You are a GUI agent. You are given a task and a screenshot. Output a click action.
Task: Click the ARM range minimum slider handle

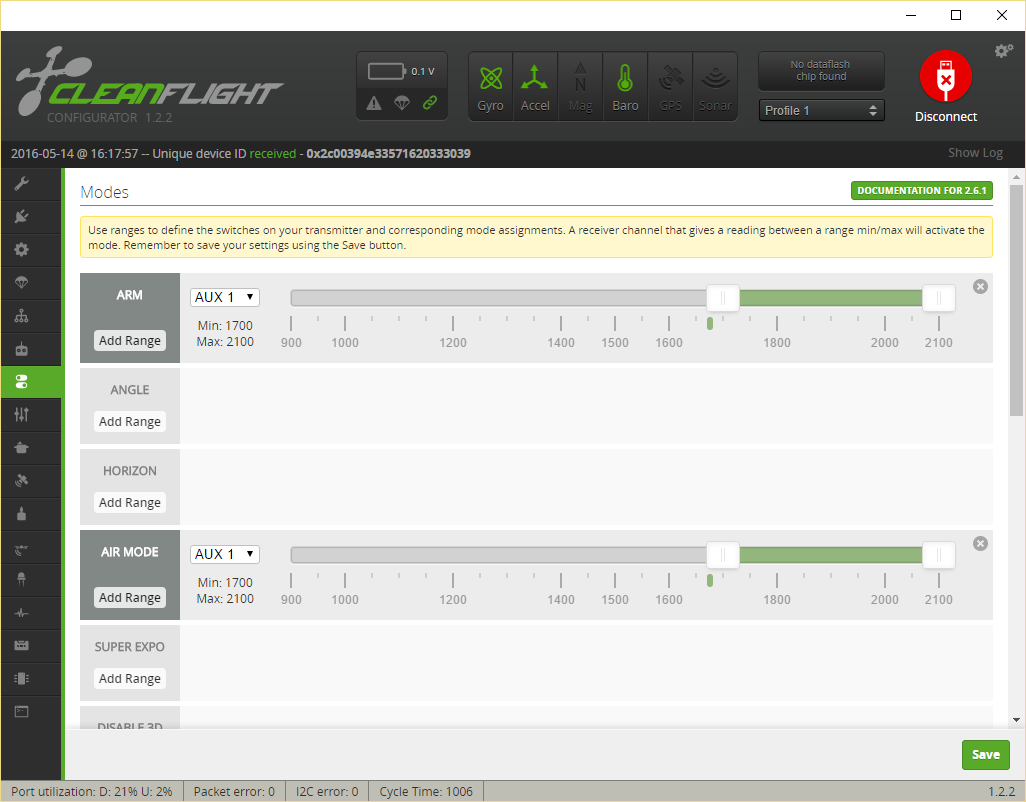pyautogui.click(x=722, y=298)
